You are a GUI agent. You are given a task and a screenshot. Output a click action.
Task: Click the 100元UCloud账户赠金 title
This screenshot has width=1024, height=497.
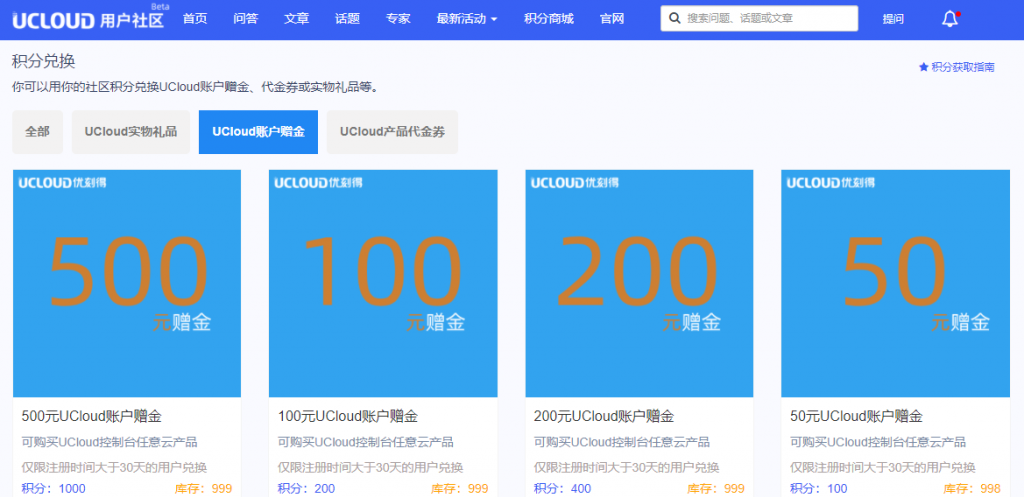point(348,416)
